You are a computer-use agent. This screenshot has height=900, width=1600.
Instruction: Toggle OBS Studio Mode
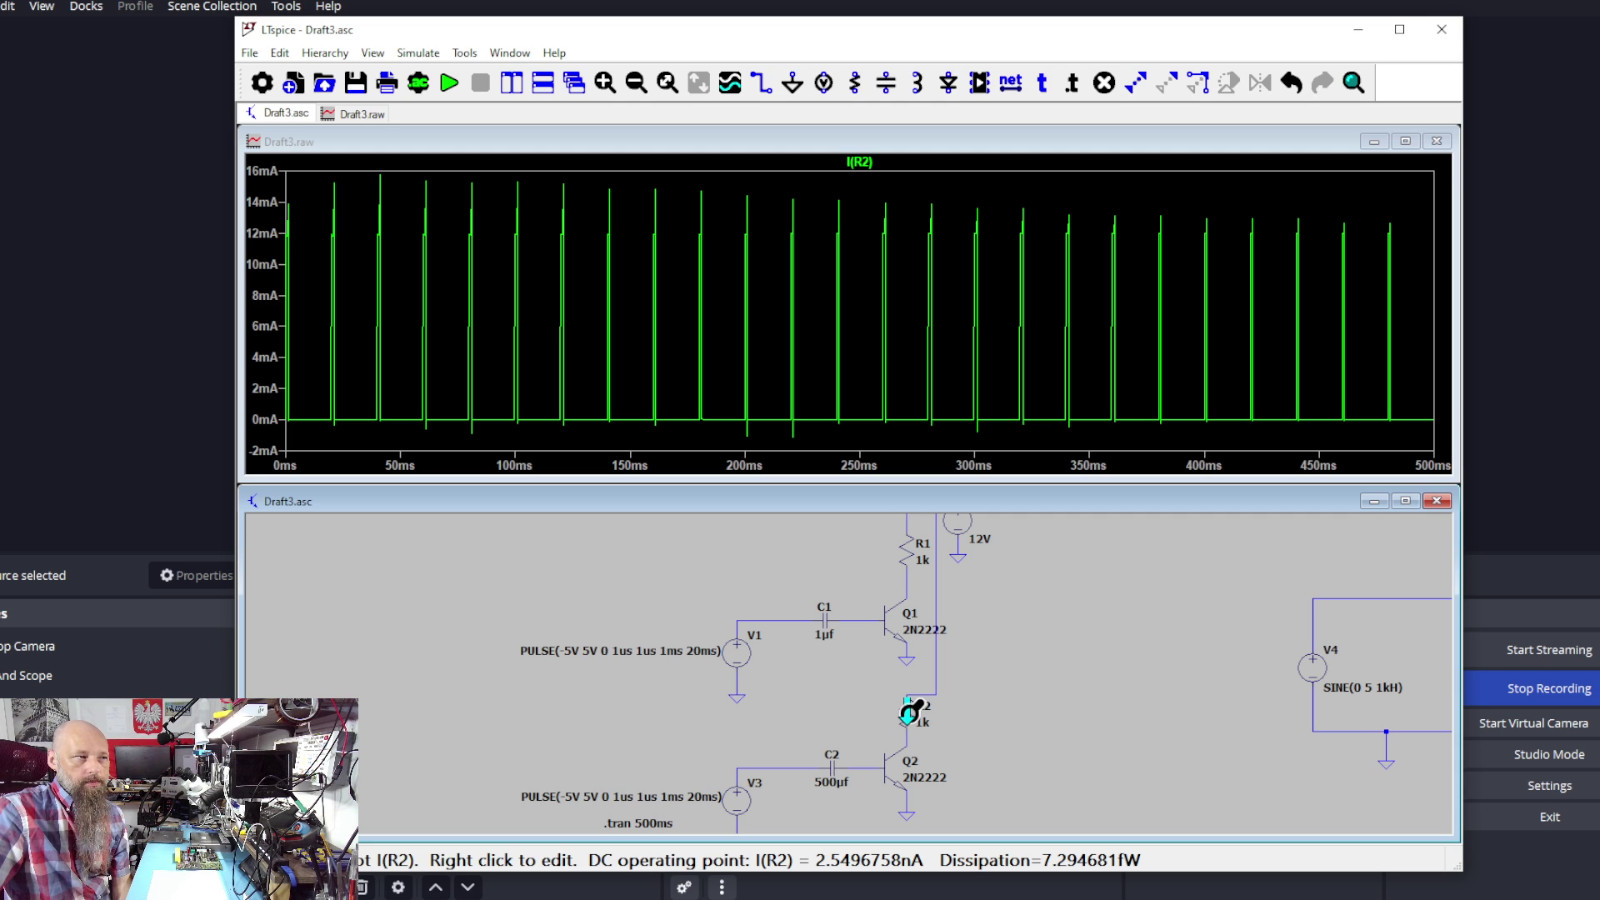[x=1548, y=755]
